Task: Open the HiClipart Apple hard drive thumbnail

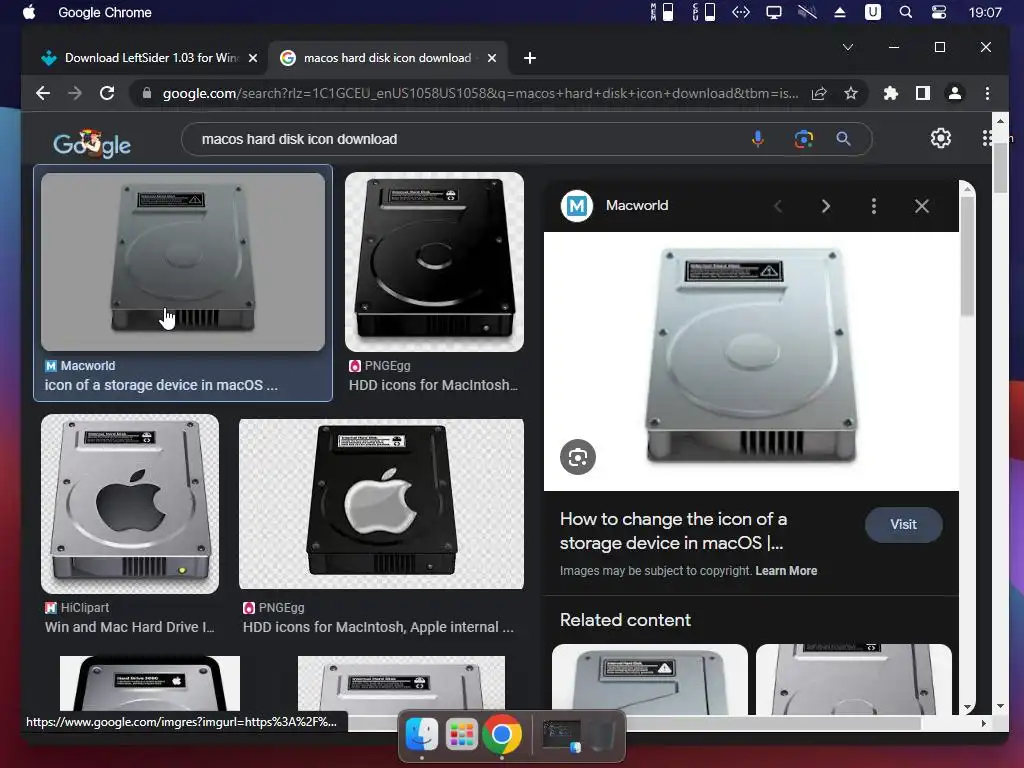Action: point(130,504)
